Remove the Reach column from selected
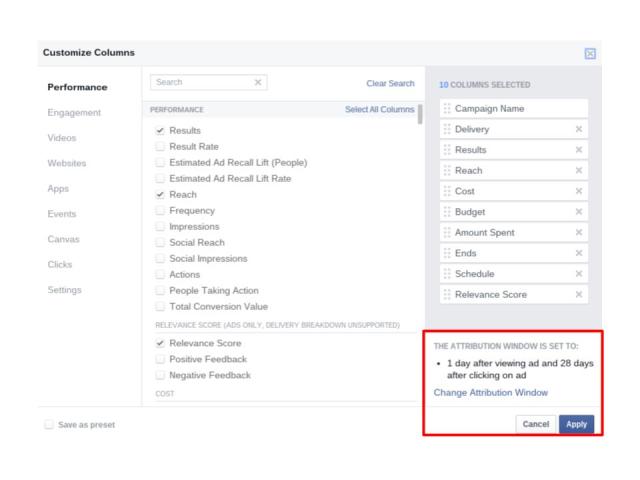 (578, 171)
